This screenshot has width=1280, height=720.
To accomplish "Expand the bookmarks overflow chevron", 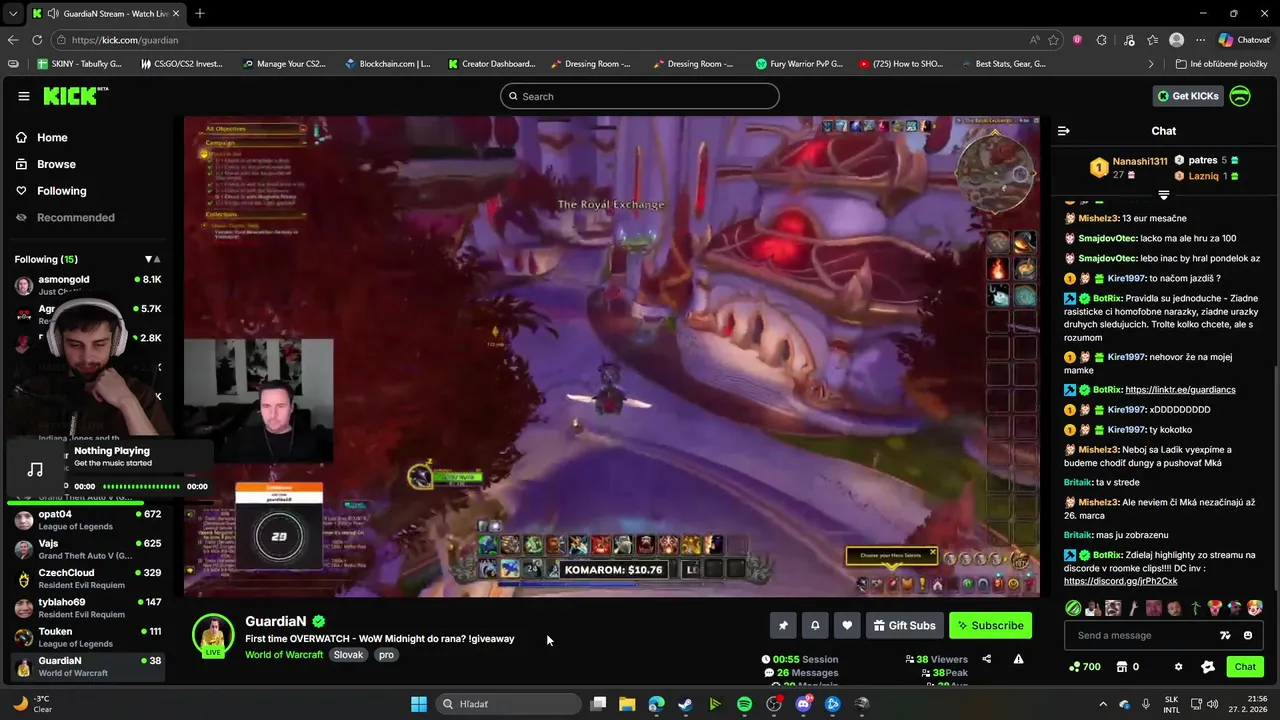I will tap(1151, 64).
